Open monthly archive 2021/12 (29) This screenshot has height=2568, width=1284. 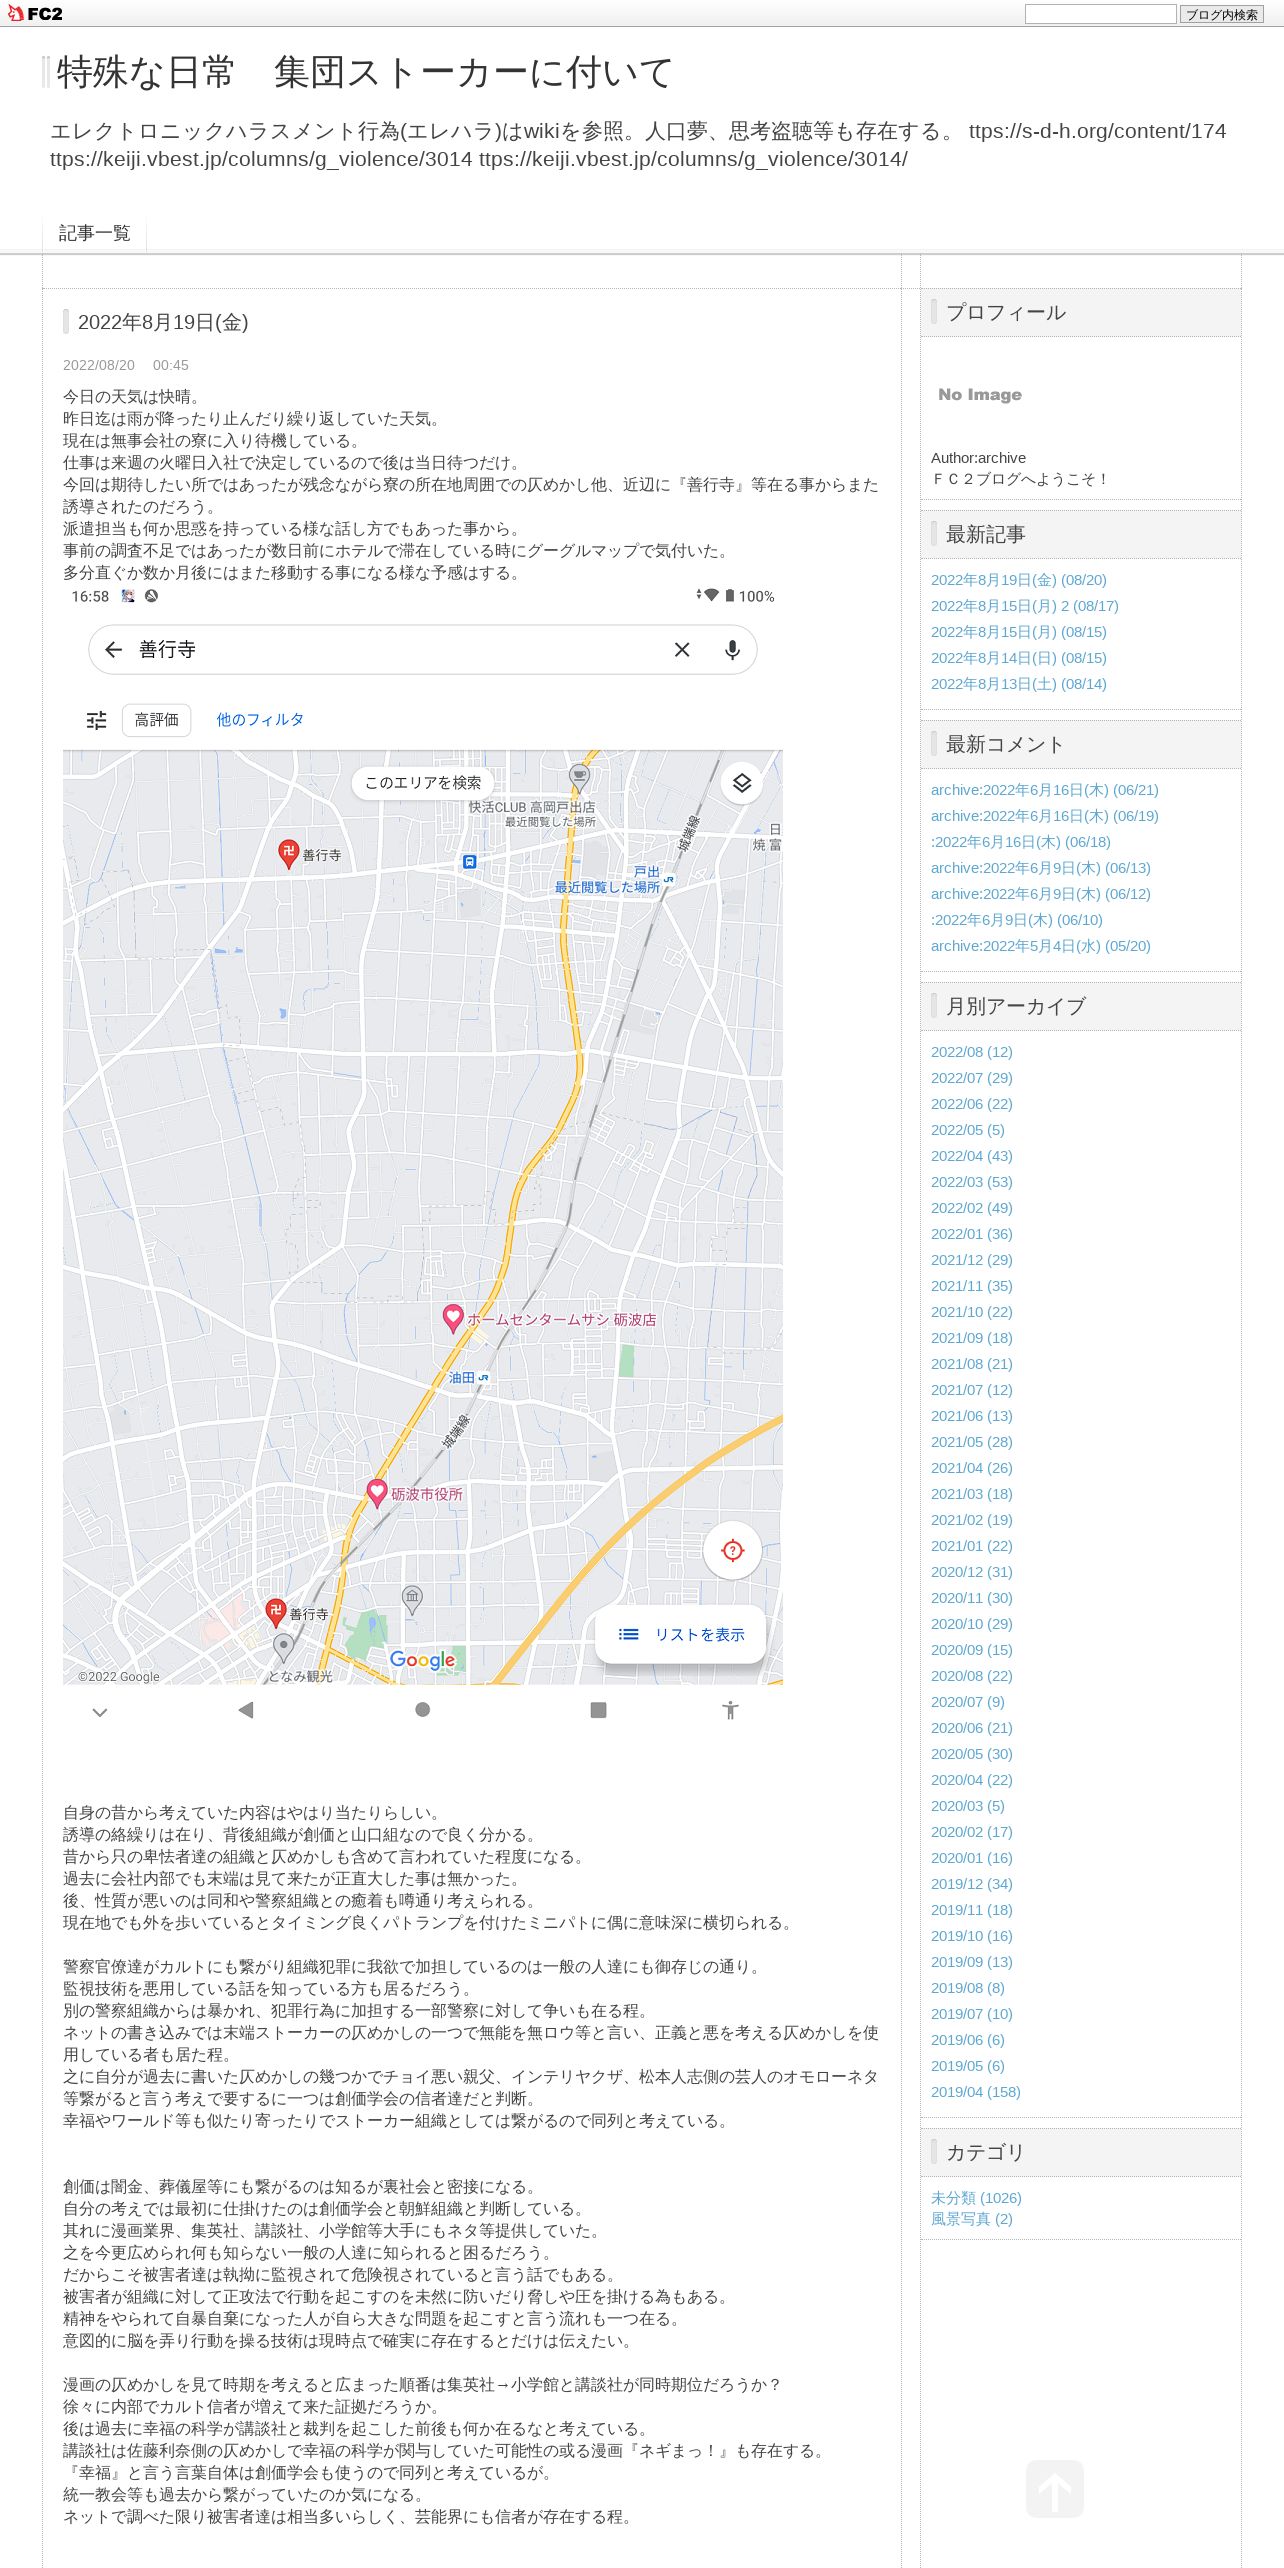point(972,1260)
